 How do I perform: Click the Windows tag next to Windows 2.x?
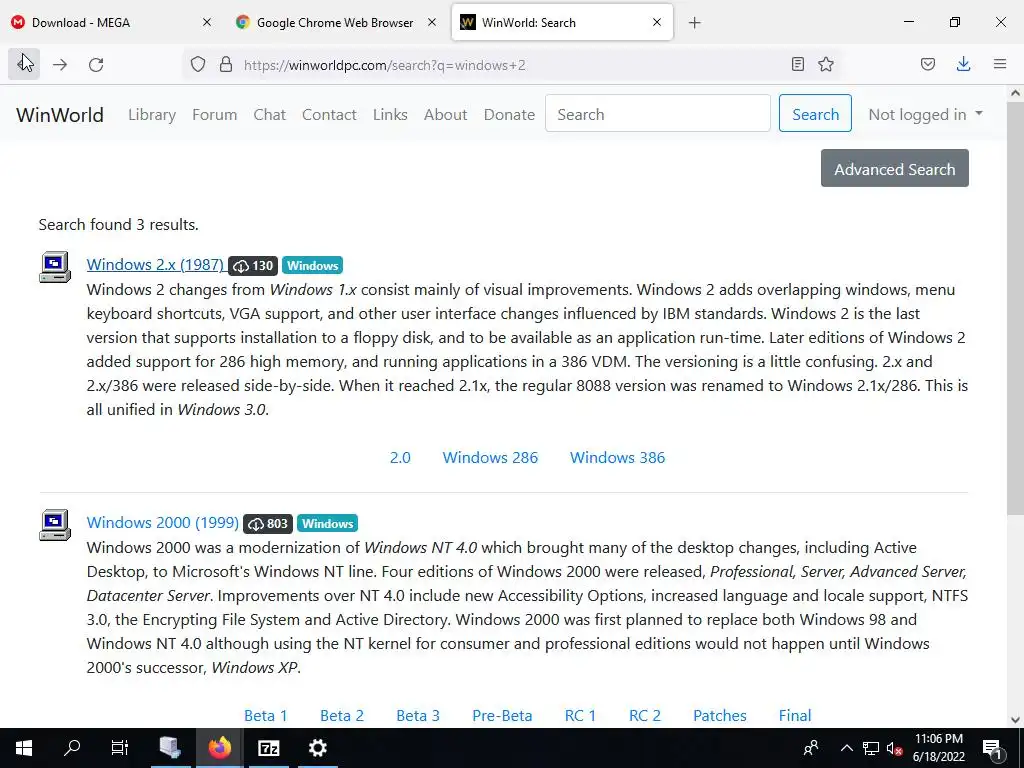point(312,266)
